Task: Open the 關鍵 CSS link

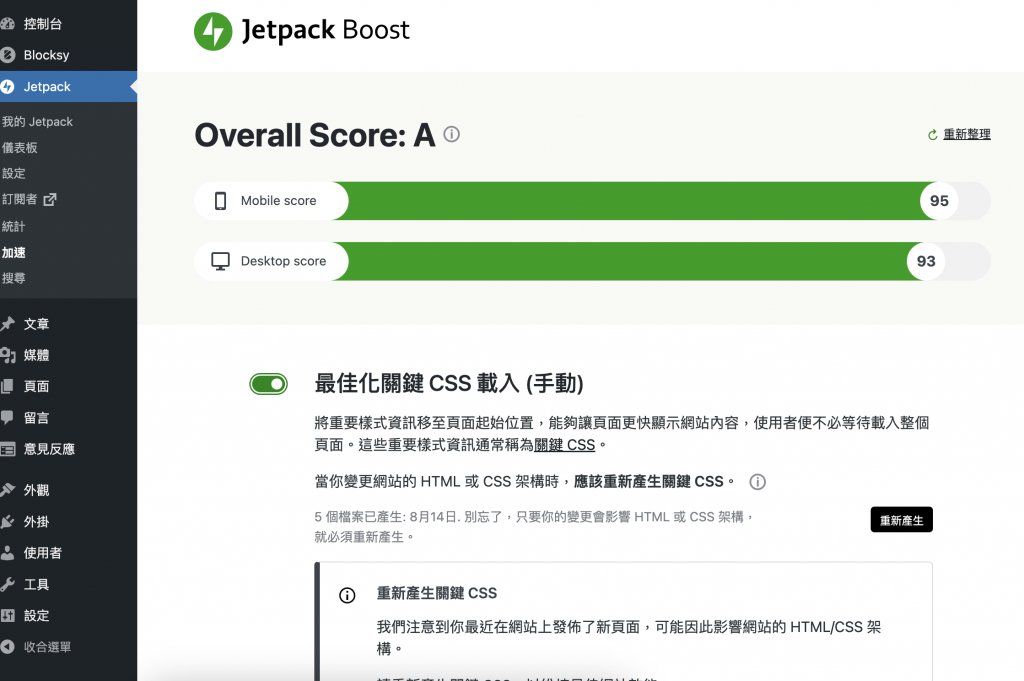Action: [564, 445]
